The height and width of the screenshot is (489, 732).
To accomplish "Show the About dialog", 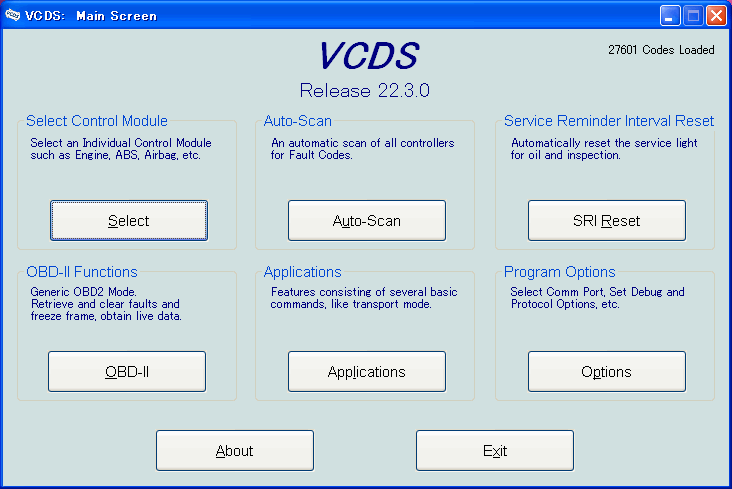I will point(235,450).
